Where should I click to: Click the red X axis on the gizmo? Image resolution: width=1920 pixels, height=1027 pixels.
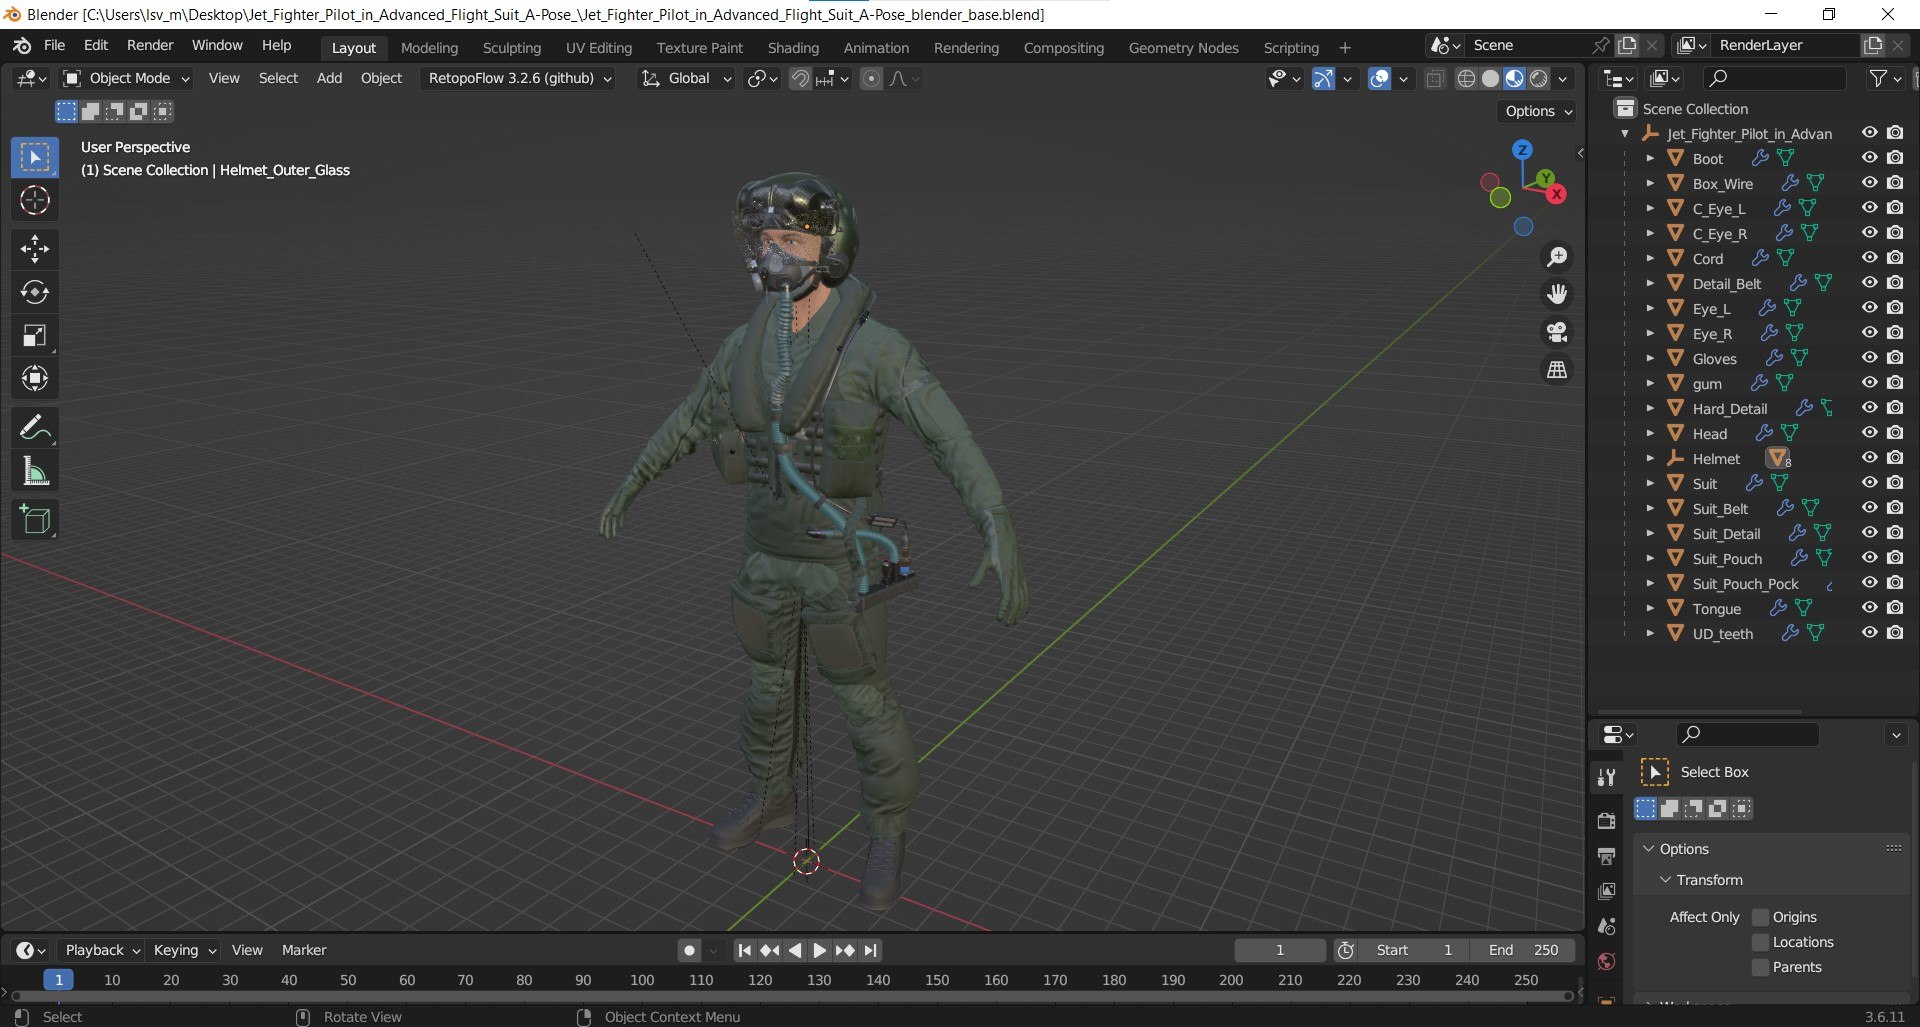(1556, 194)
